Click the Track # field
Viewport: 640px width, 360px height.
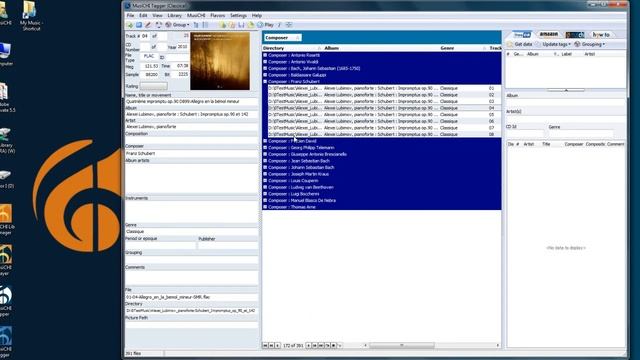(145, 36)
